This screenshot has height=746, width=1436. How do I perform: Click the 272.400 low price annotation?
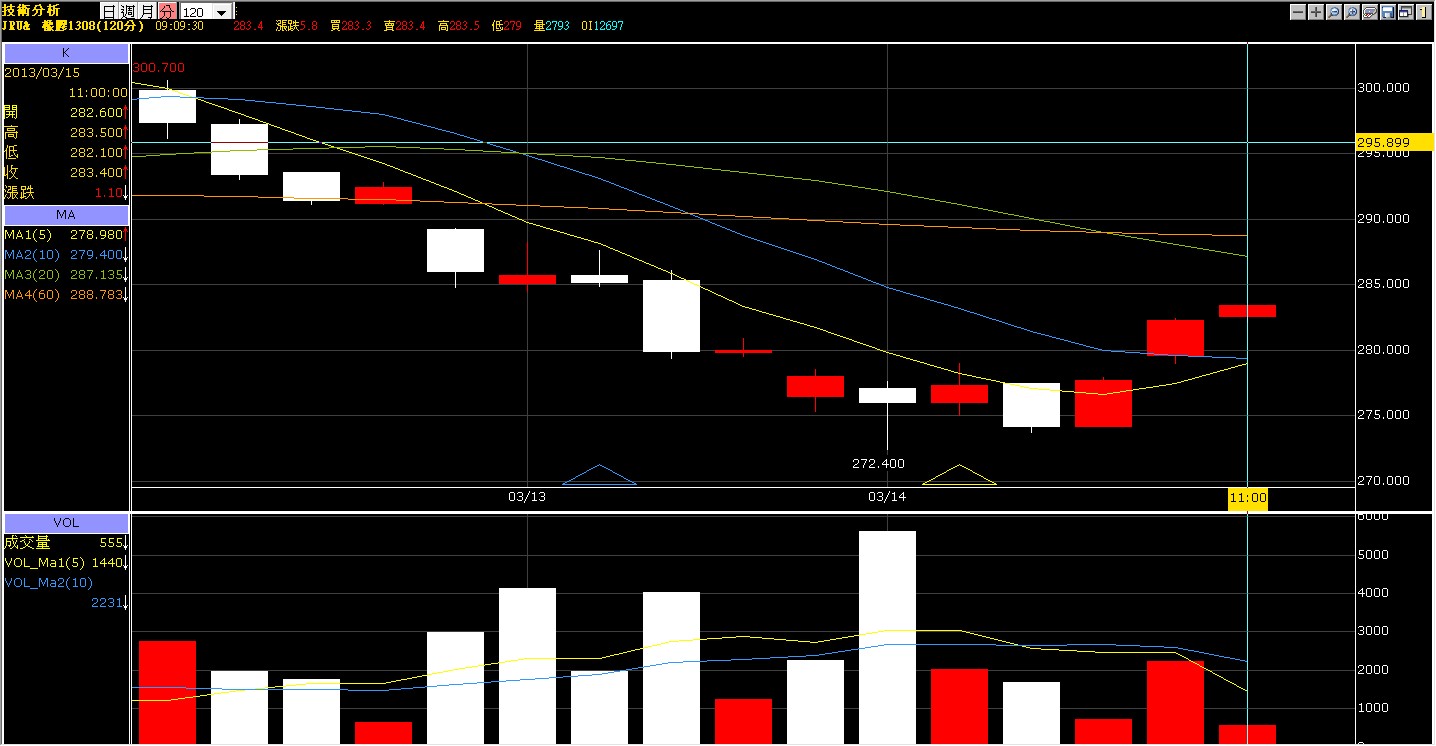point(877,464)
